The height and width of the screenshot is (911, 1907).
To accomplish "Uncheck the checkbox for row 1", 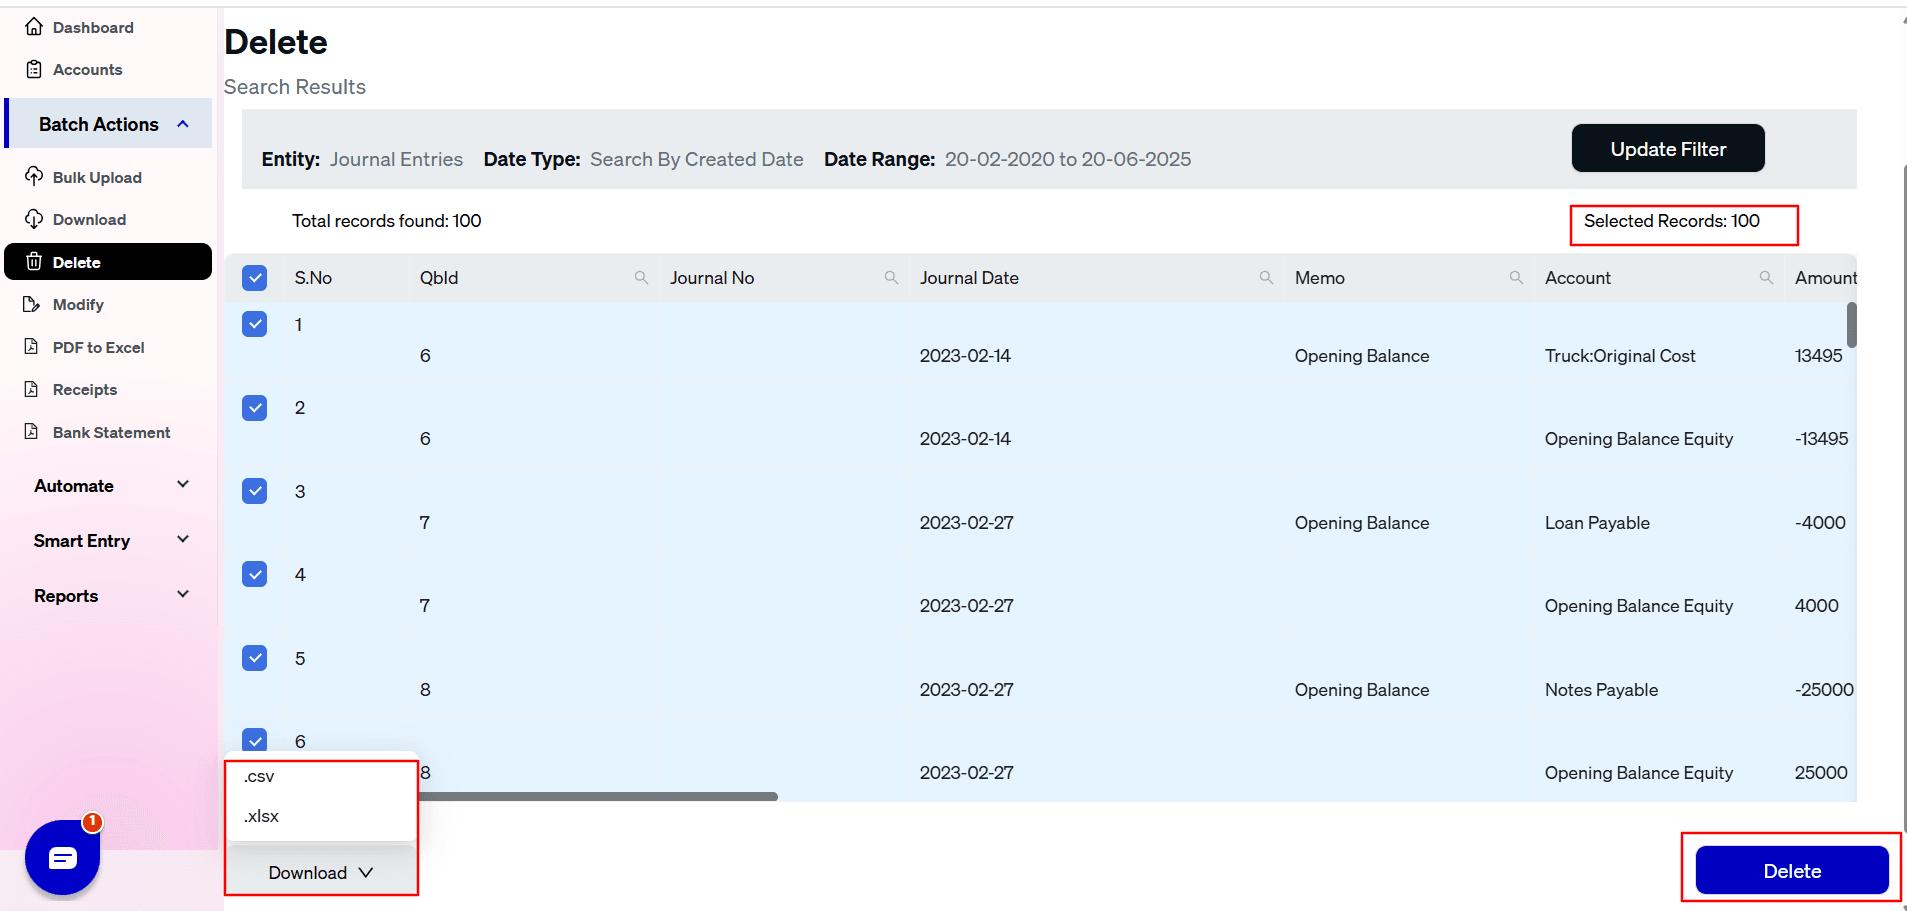I will (255, 324).
